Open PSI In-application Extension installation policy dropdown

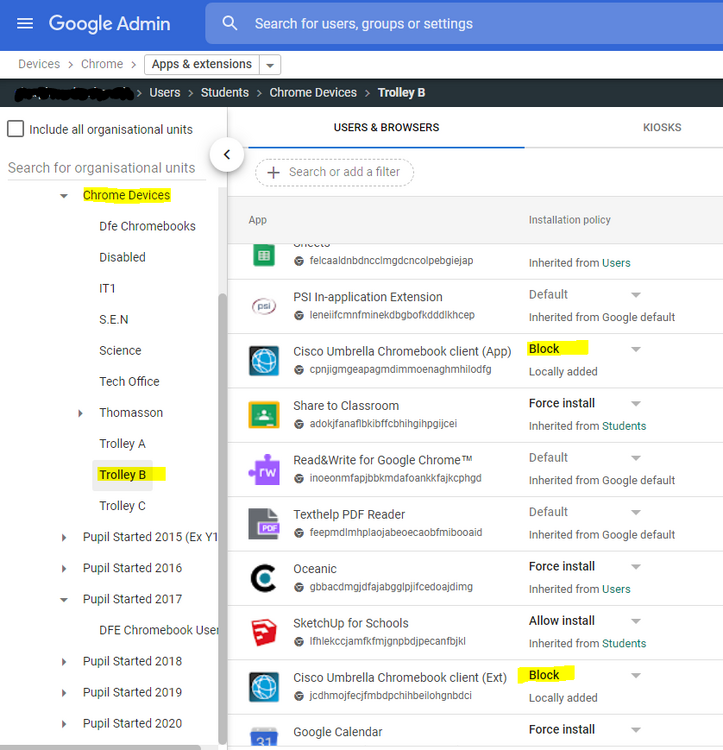coord(635,295)
